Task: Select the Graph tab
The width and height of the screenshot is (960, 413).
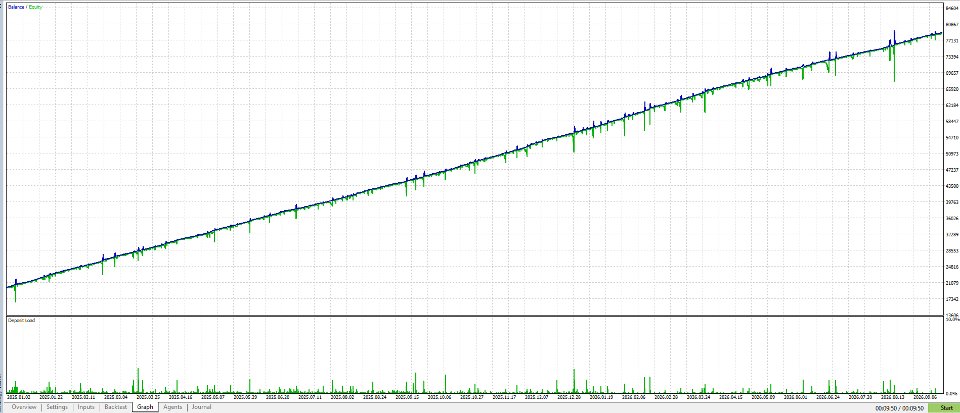Action: [x=145, y=407]
